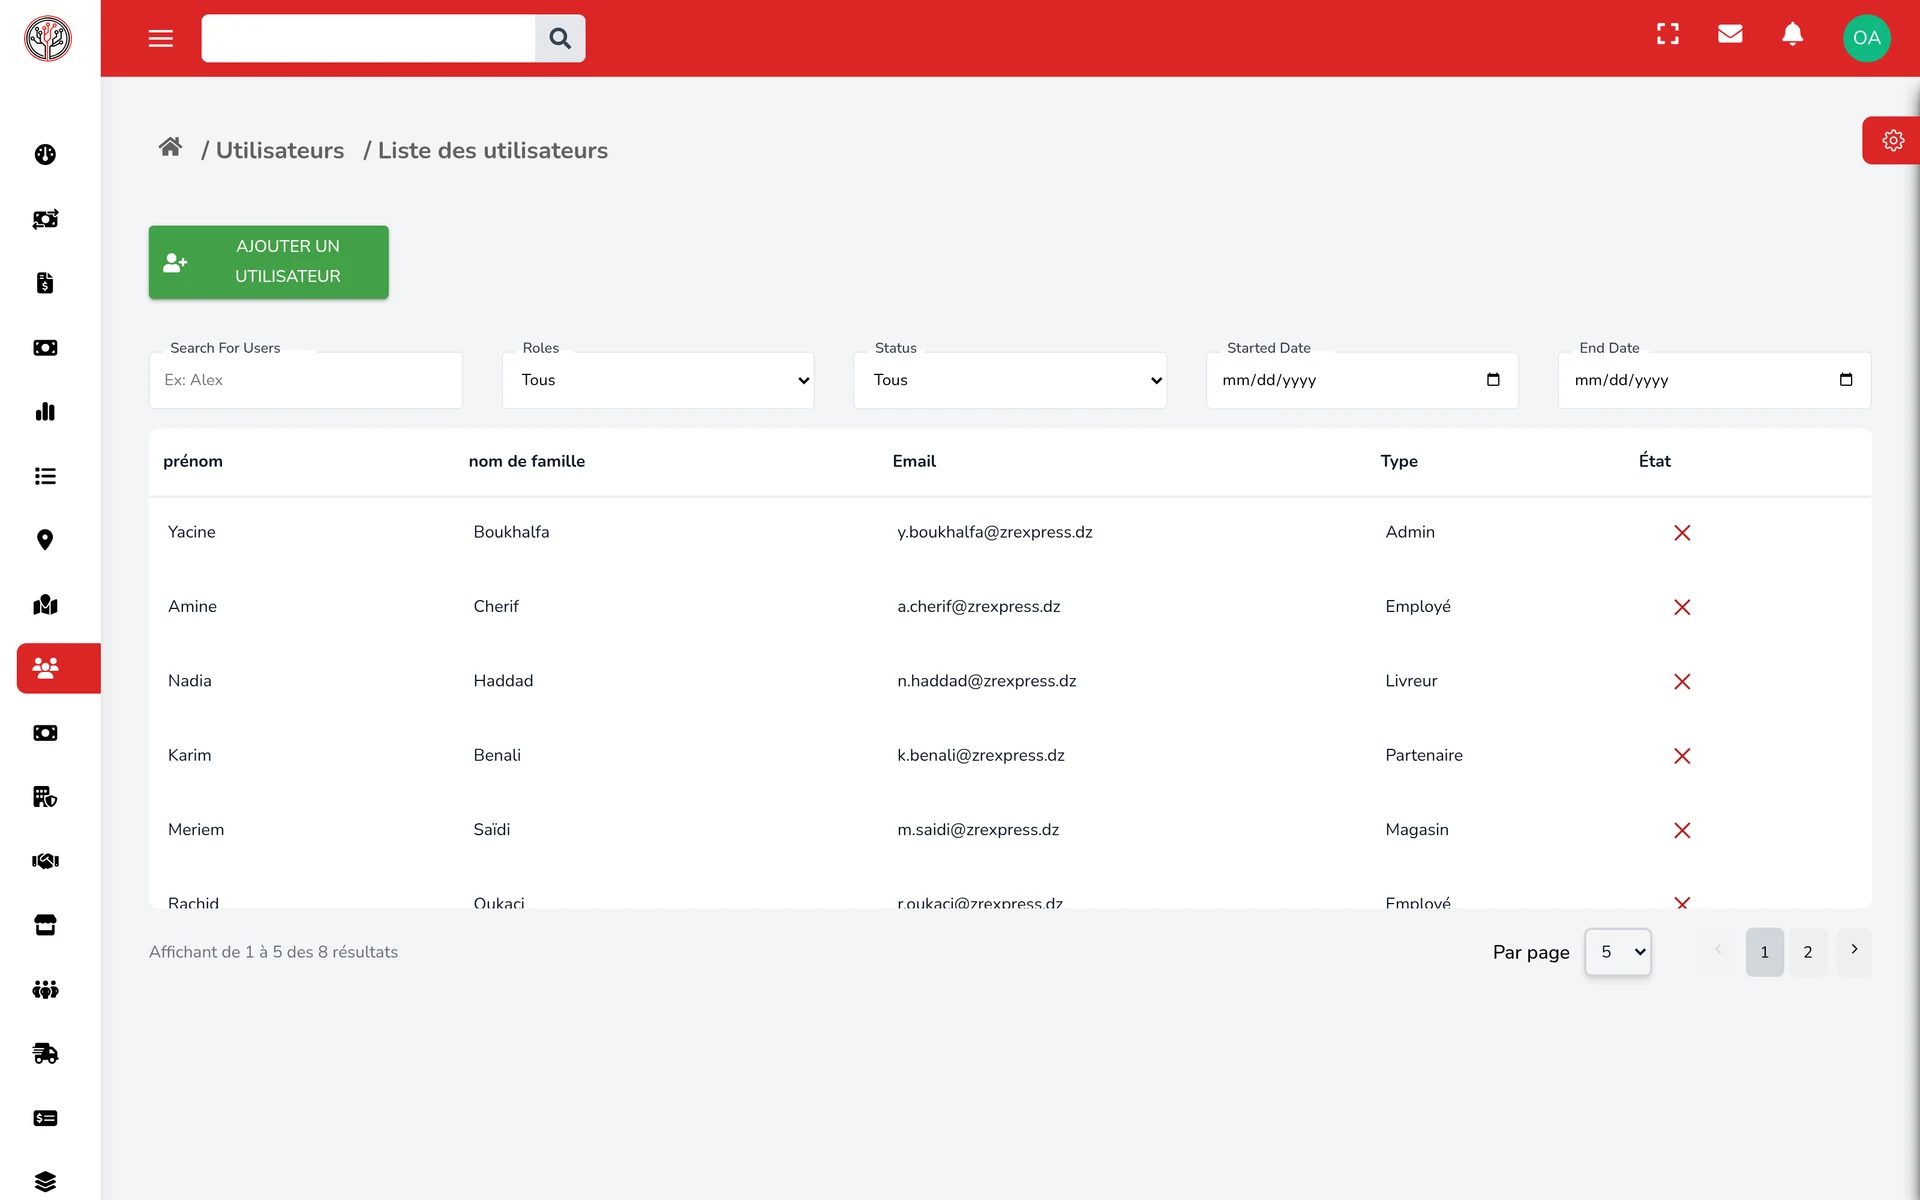Select the Partenaire type cell
This screenshot has width=1920, height=1200.
point(1424,755)
